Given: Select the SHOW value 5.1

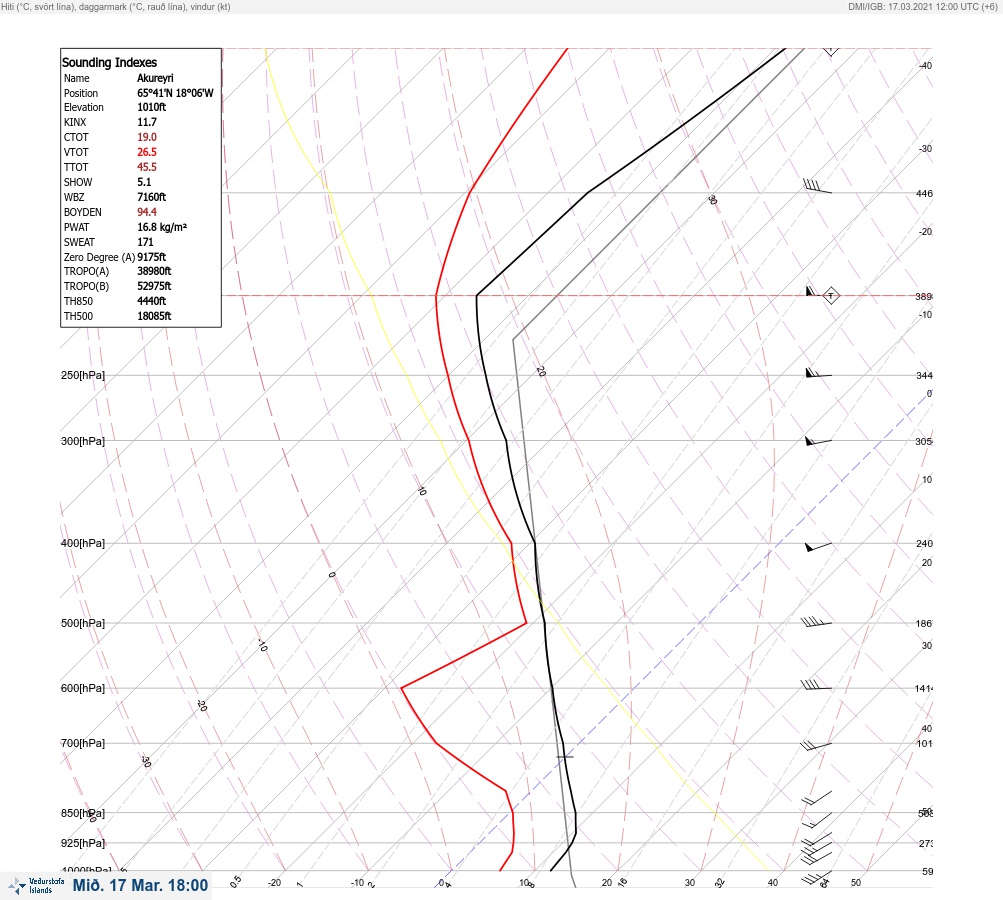Looking at the screenshot, I should click(144, 182).
